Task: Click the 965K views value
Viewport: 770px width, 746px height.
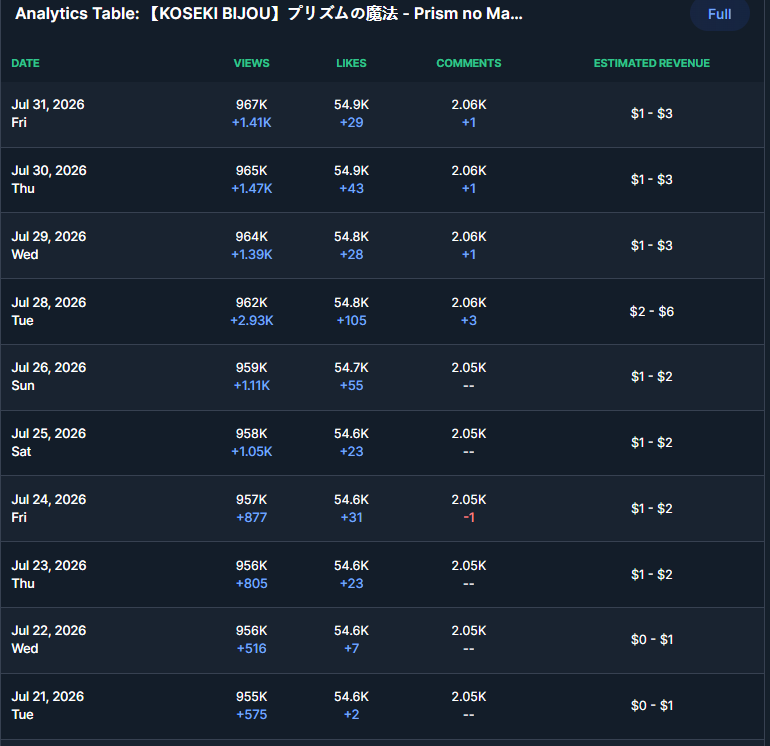Action: 251,170
